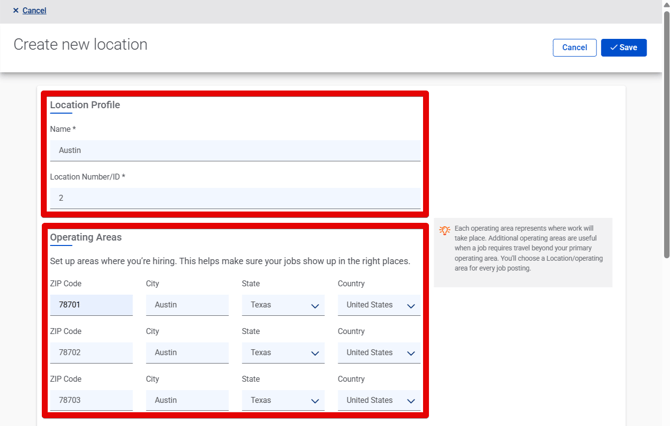Click the Location Profile heading
This screenshot has height=426, width=670.
tap(85, 105)
